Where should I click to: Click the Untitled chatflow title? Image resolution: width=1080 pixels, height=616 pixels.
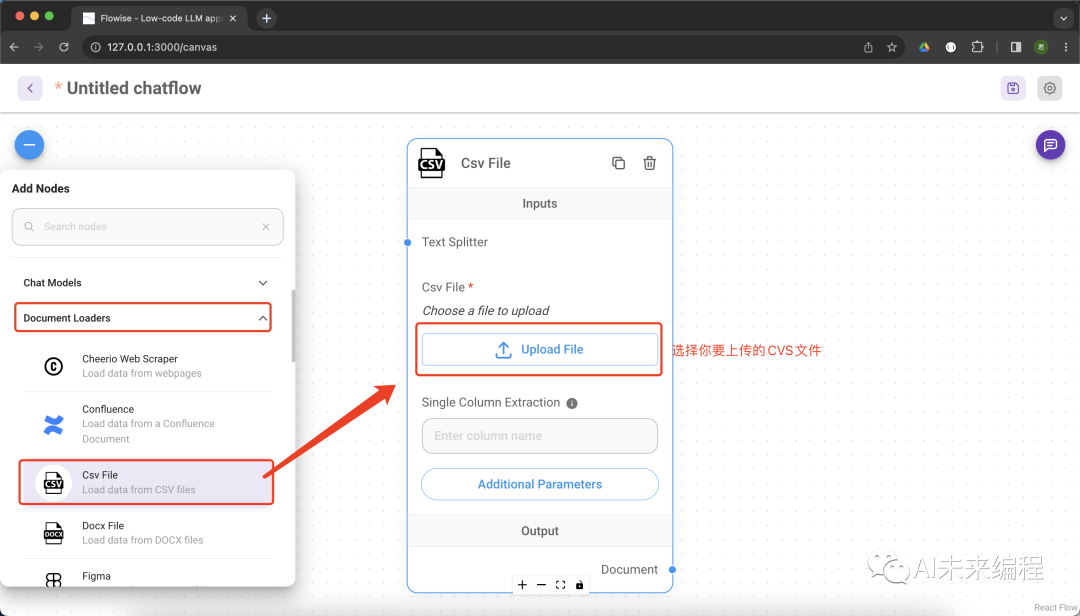pyautogui.click(x=134, y=88)
